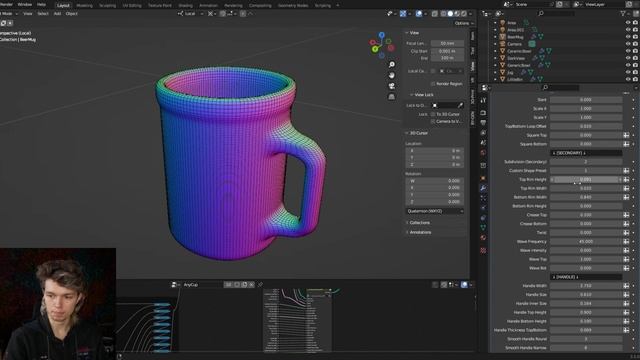Disable BeerMug in renders via camera icon
Viewport: 640px width, 360px height.
pyautogui.click(x=635, y=37)
